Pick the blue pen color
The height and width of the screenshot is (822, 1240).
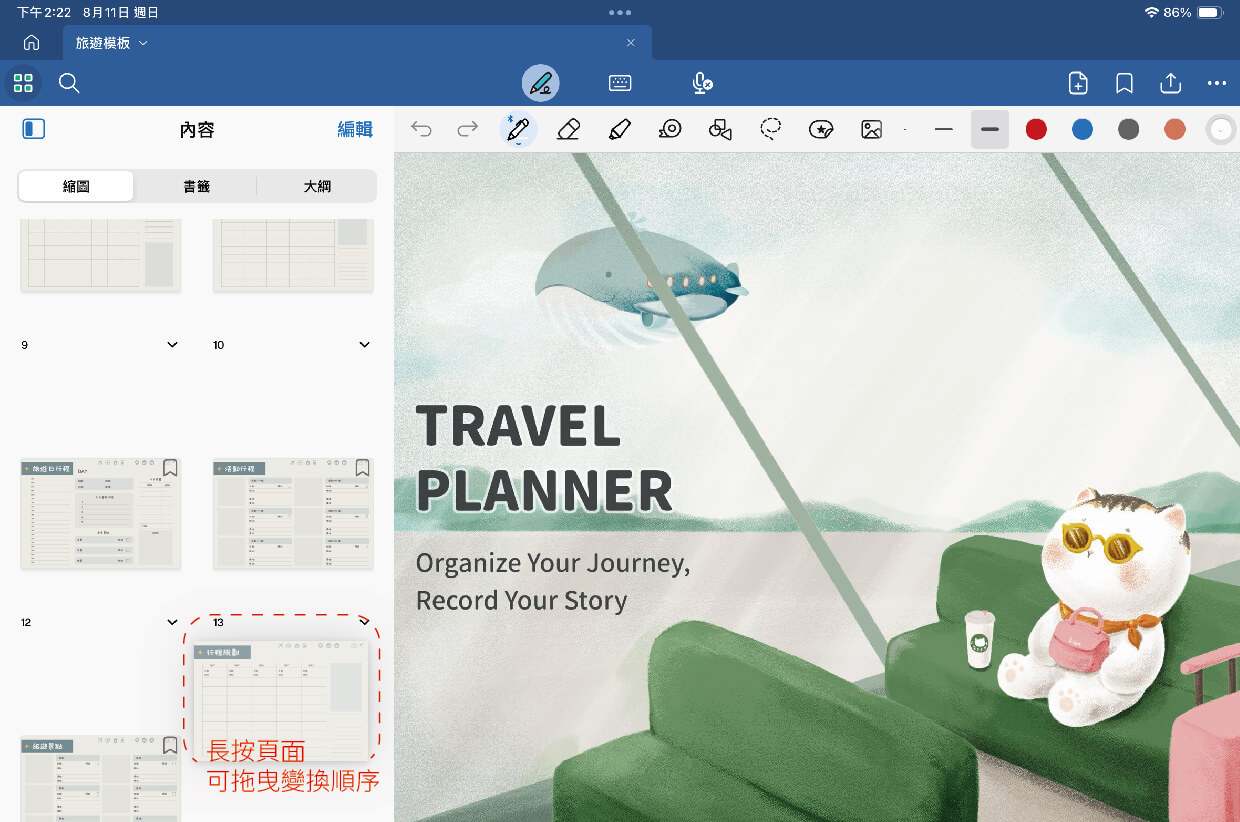pyautogui.click(x=1082, y=129)
